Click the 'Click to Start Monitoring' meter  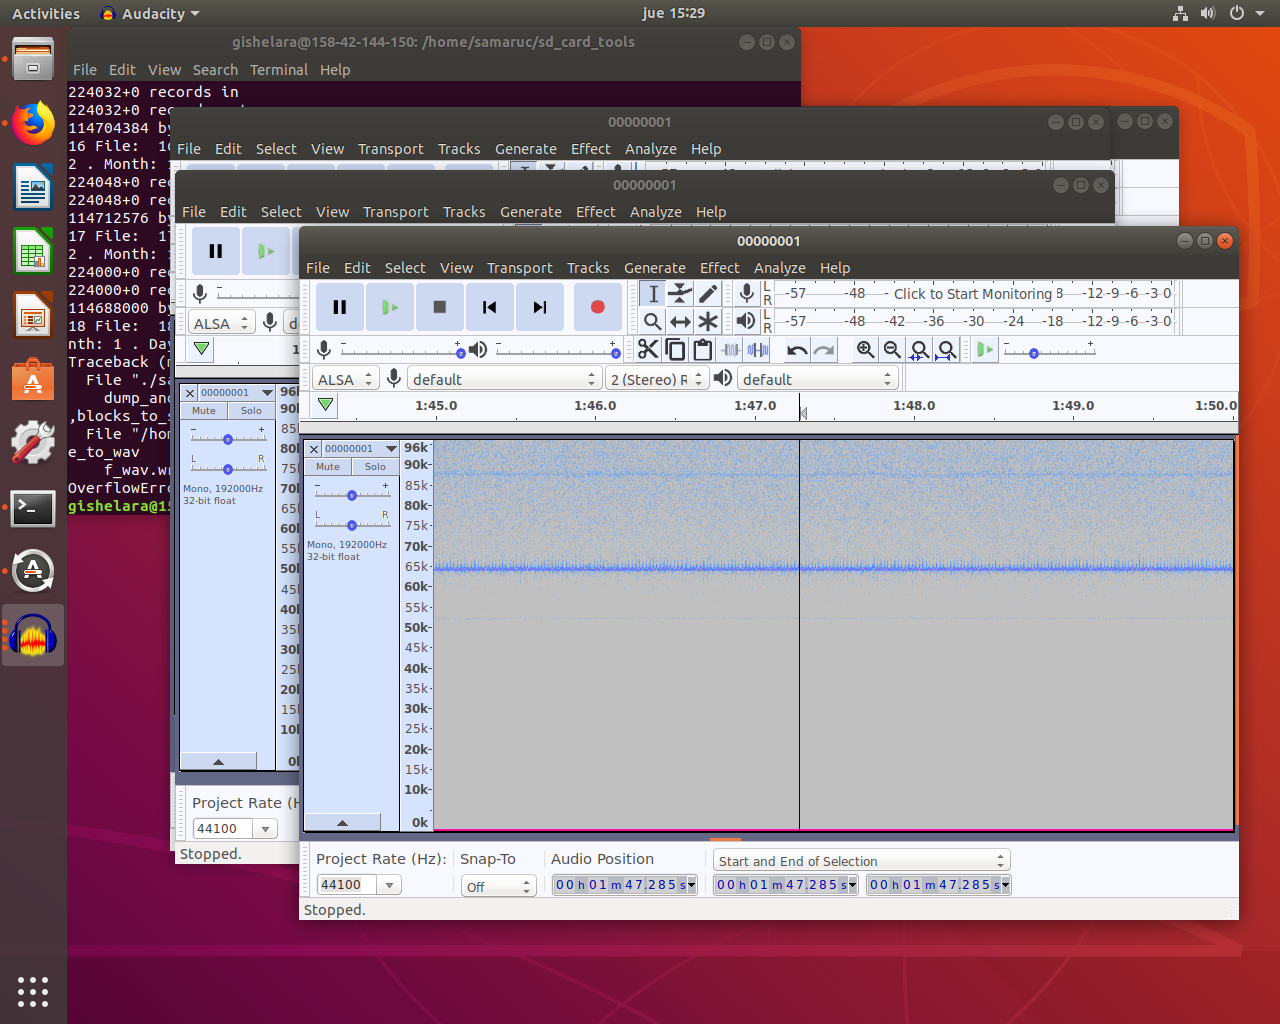click(972, 293)
